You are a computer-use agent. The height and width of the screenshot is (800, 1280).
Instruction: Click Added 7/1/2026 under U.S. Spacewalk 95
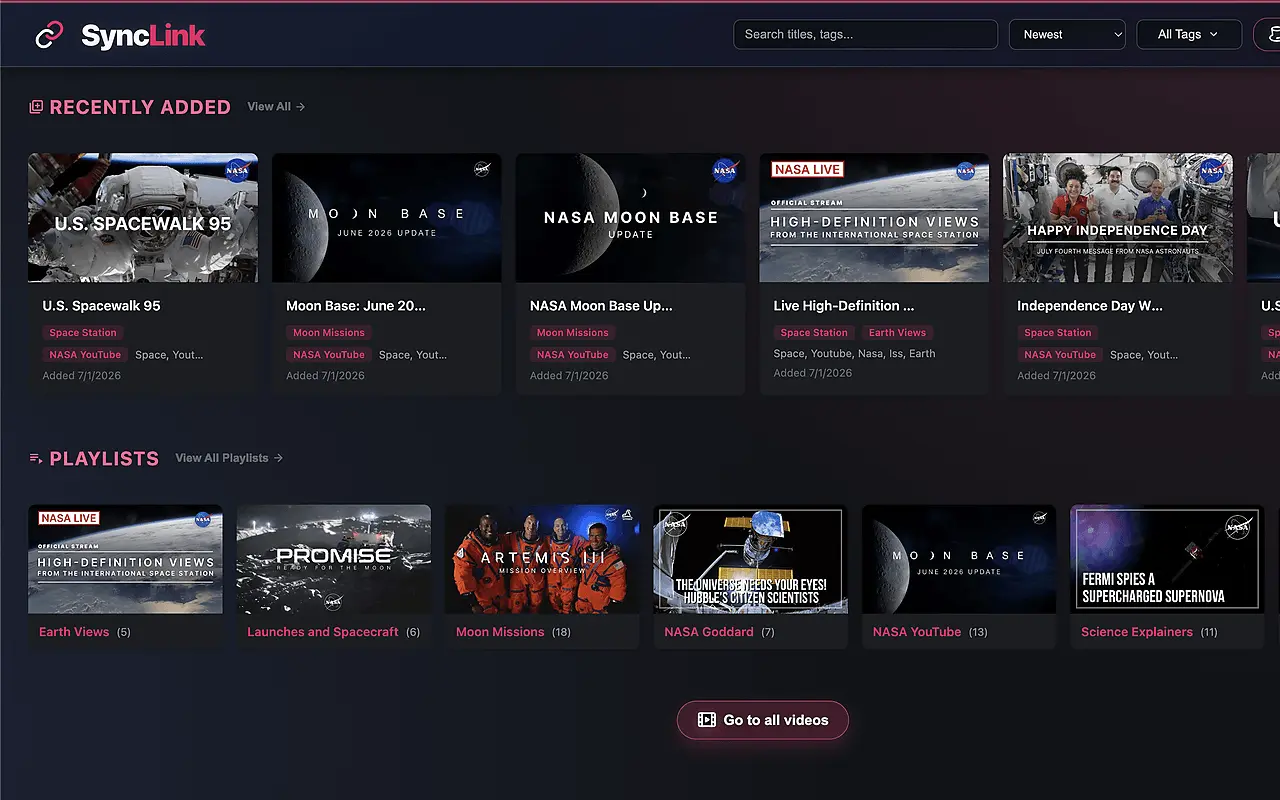pos(82,376)
